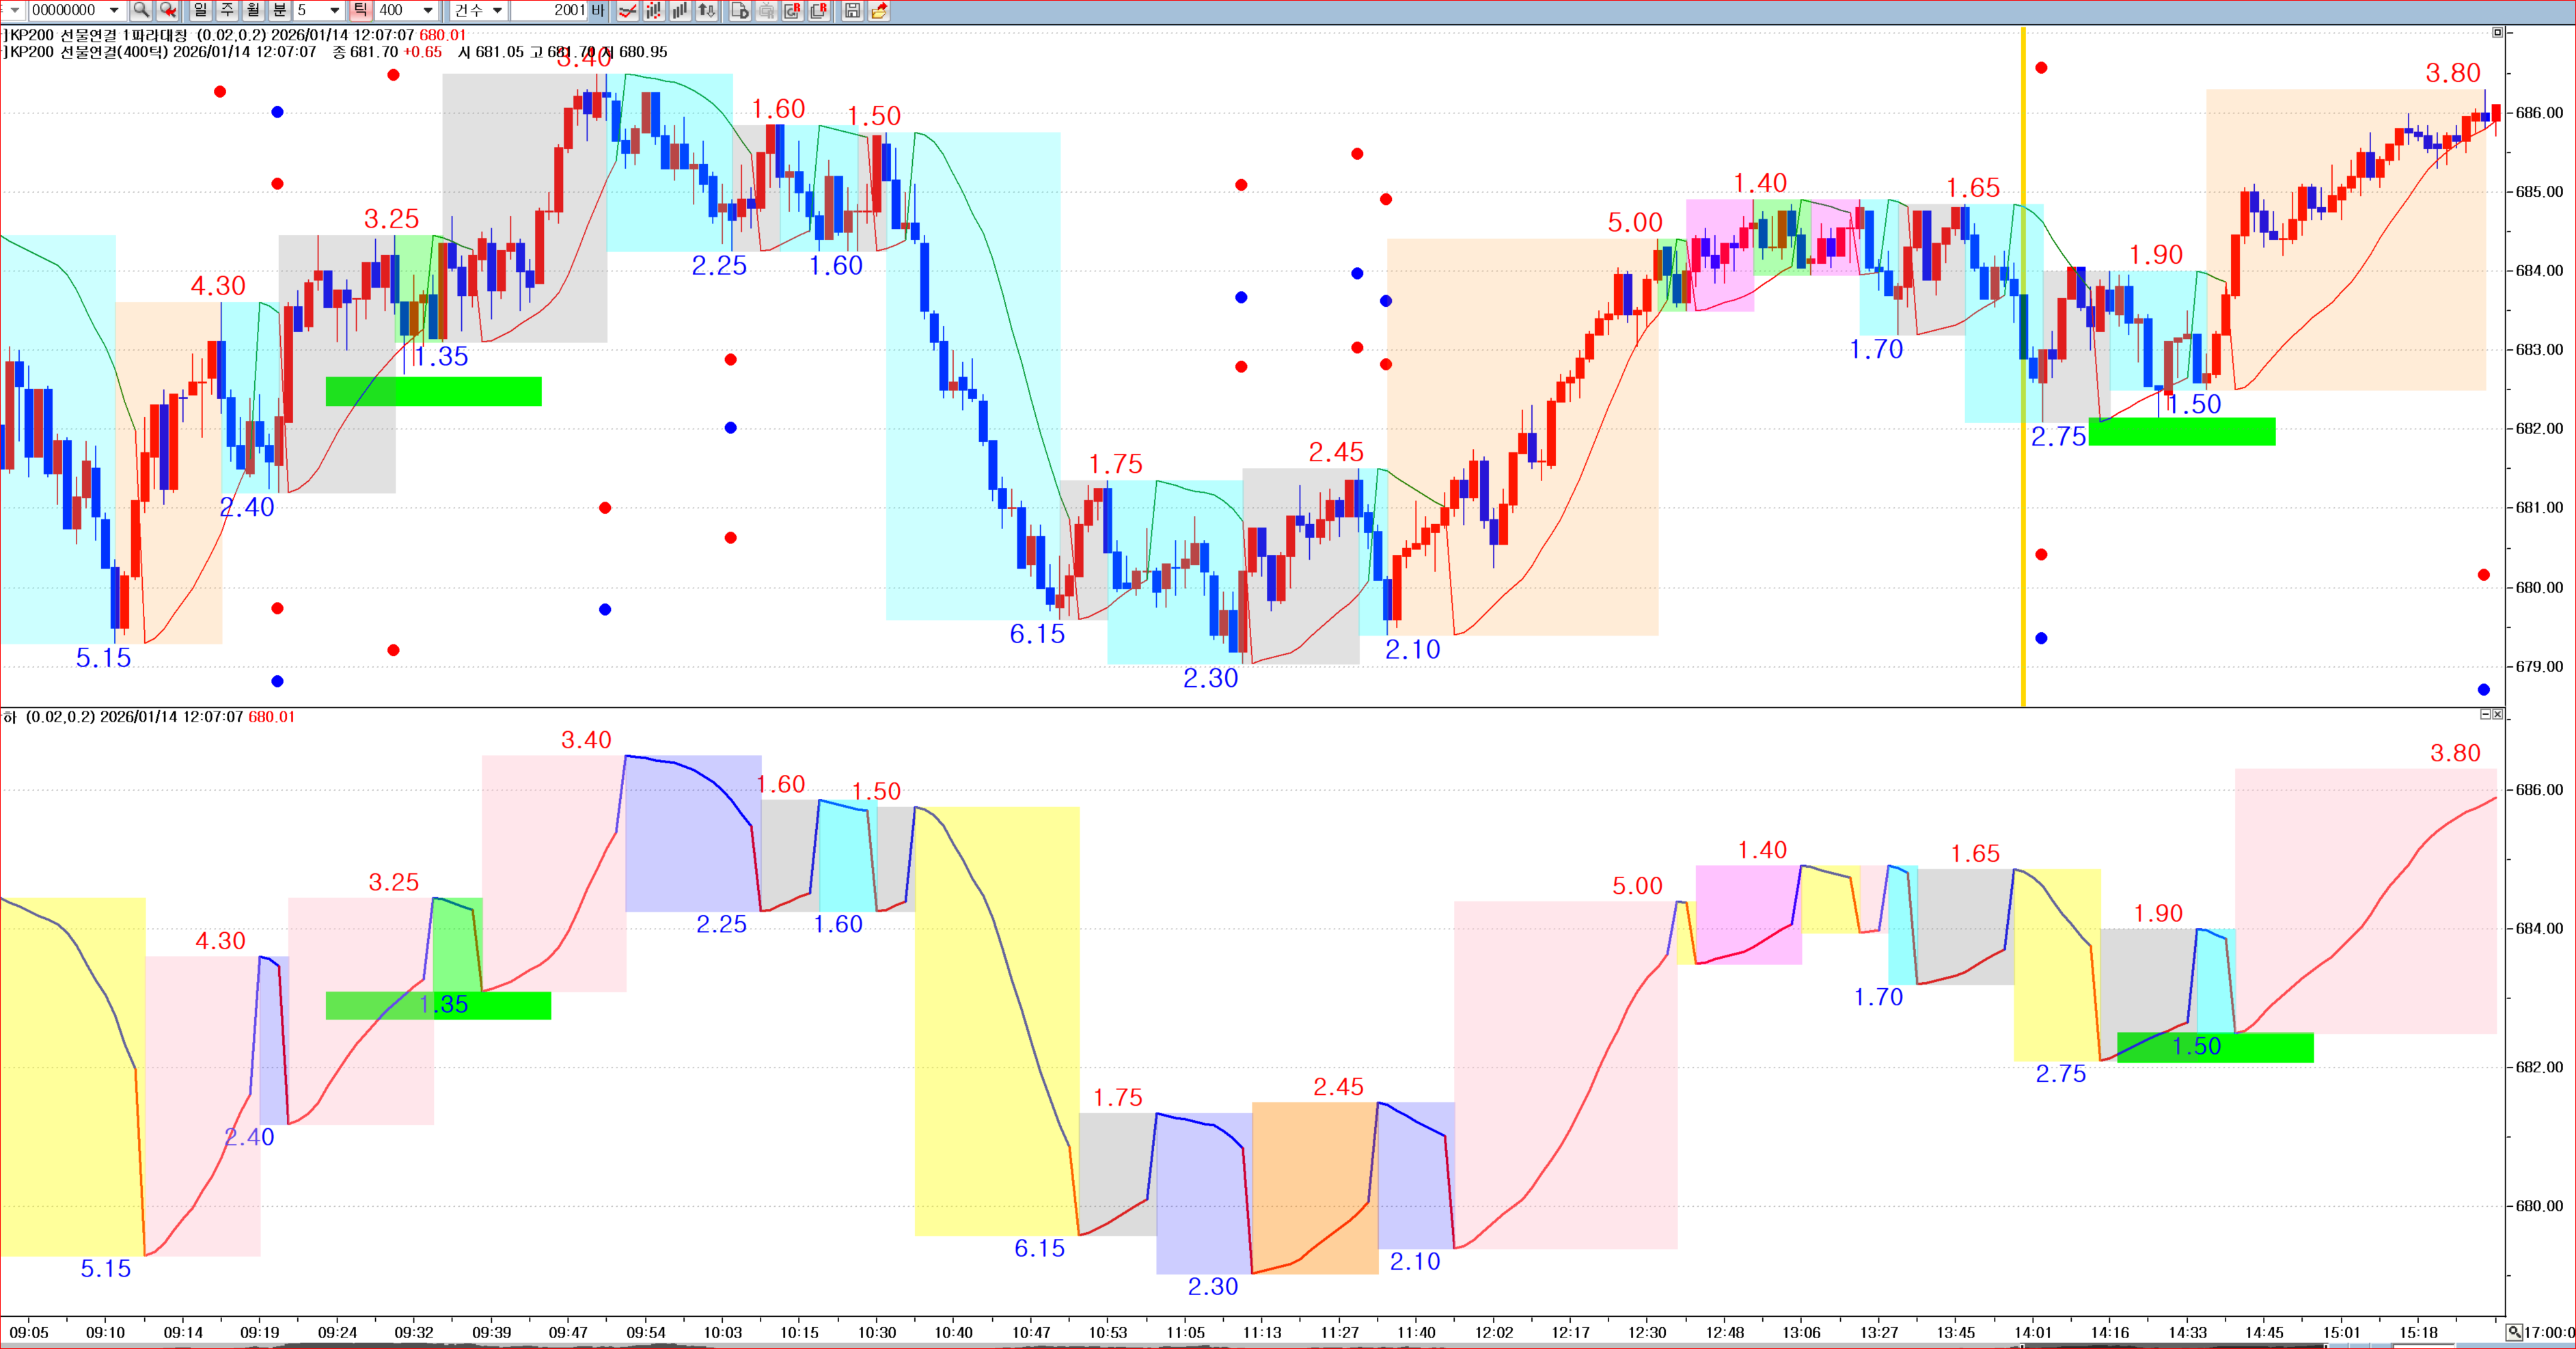The height and width of the screenshot is (1349, 2576).
Task: Click the gray bar chart icon
Action: [x=680, y=11]
